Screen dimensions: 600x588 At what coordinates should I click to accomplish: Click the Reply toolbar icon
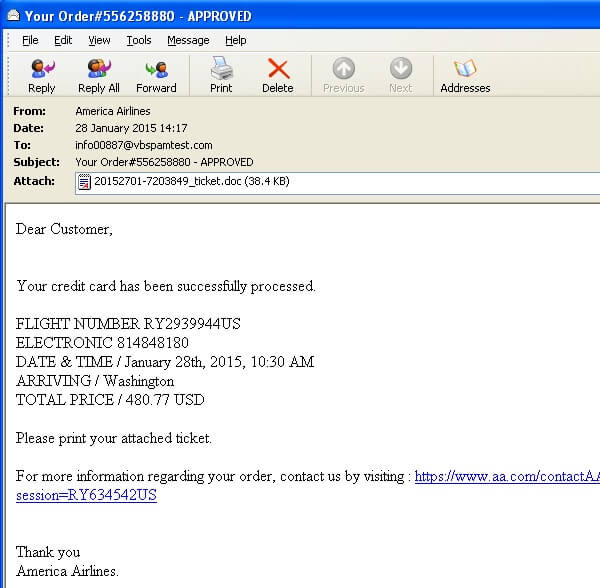click(42, 69)
